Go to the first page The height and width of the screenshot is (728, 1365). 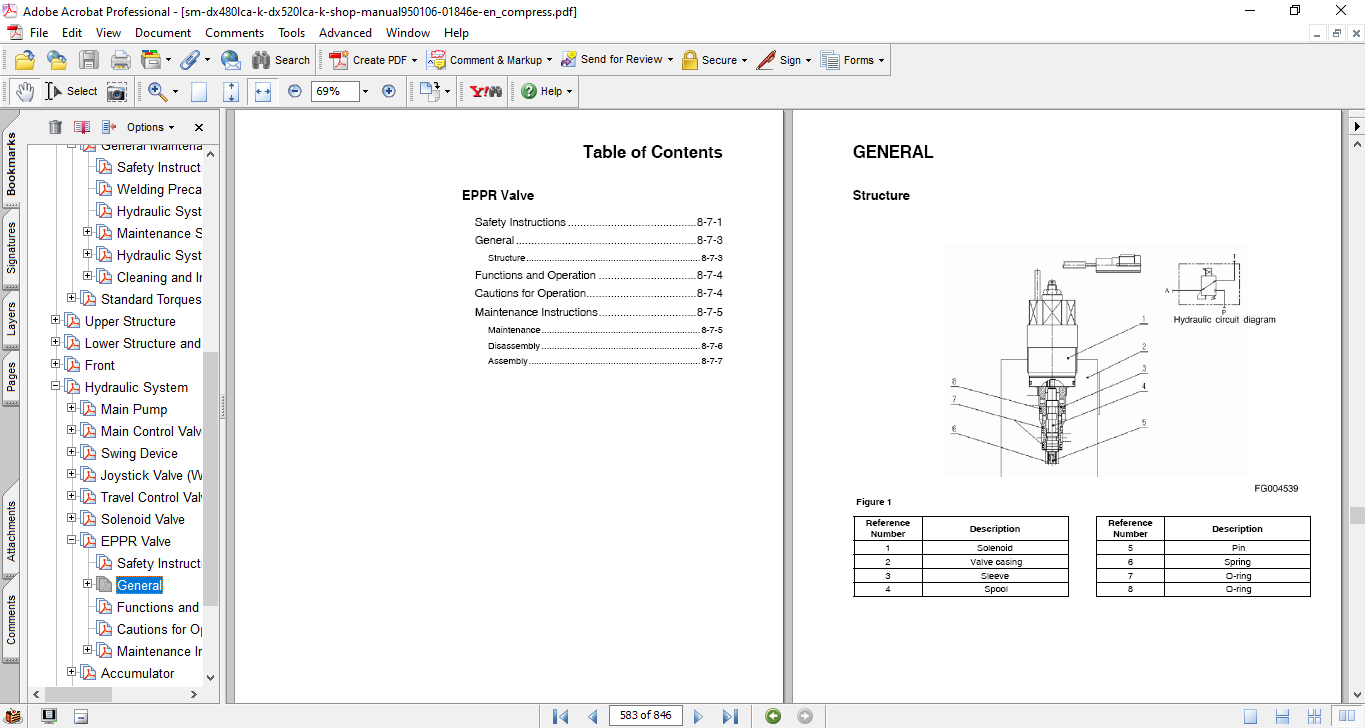tap(561, 716)
